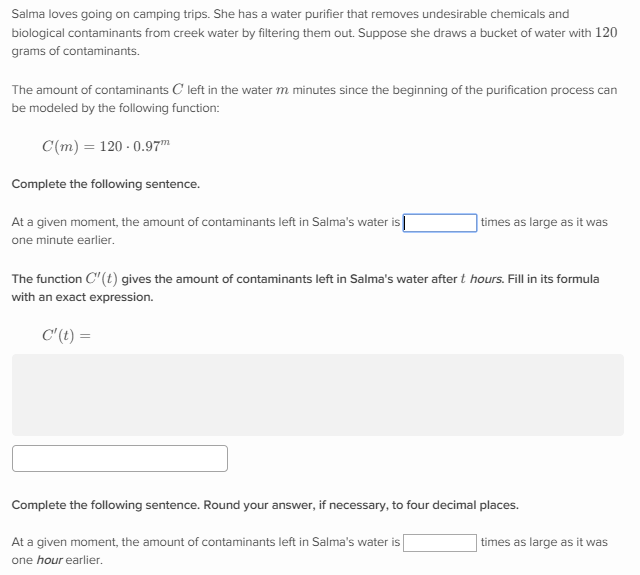
Task: Click "grams of contaminants." text
Action: click(x=76, y=50)
